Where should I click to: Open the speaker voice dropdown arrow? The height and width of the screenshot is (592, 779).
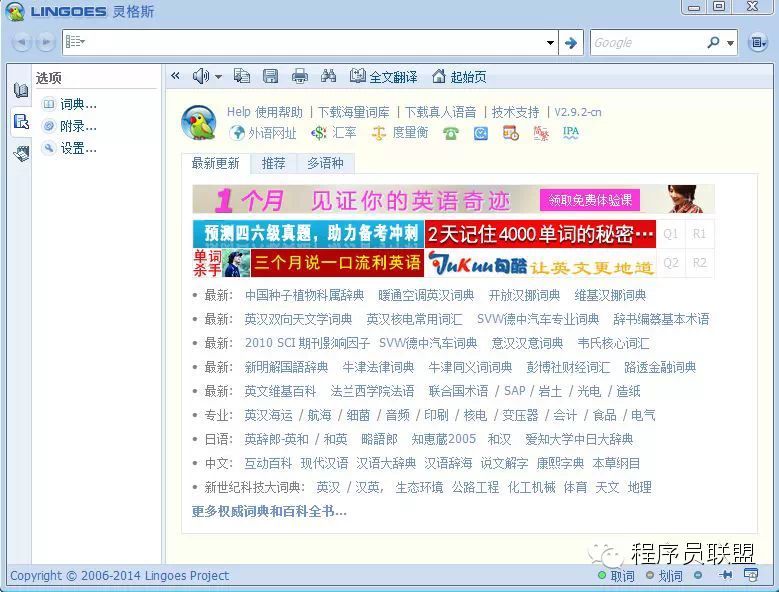click(x=218, y=76)
